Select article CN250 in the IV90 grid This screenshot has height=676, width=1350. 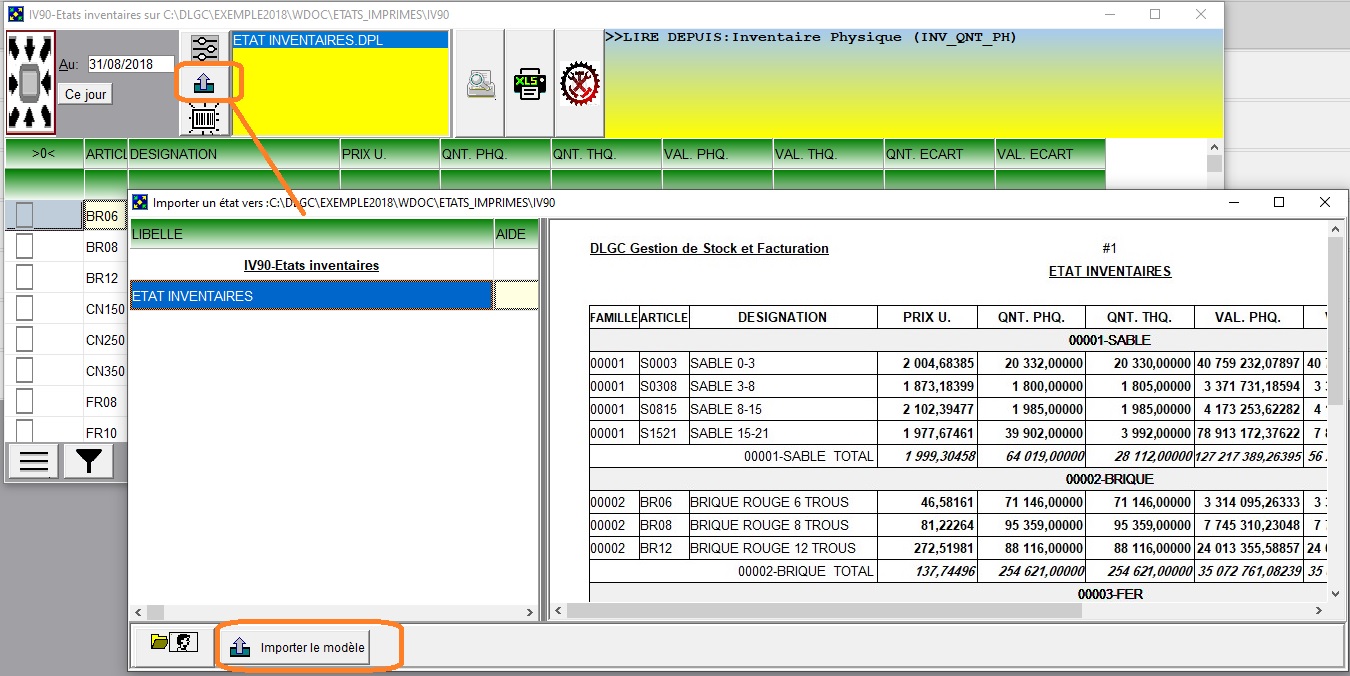coord(105,340)
